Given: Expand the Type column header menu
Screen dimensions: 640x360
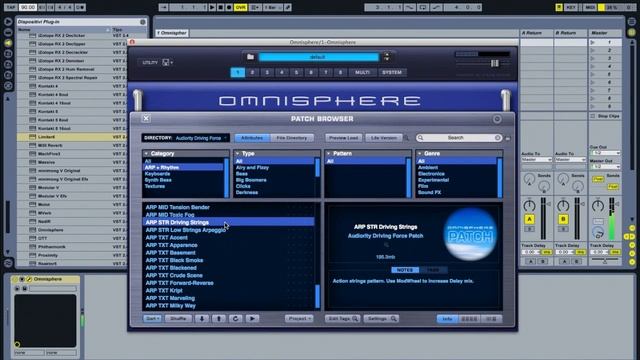Looking at the screenshot, I should 238,153.
